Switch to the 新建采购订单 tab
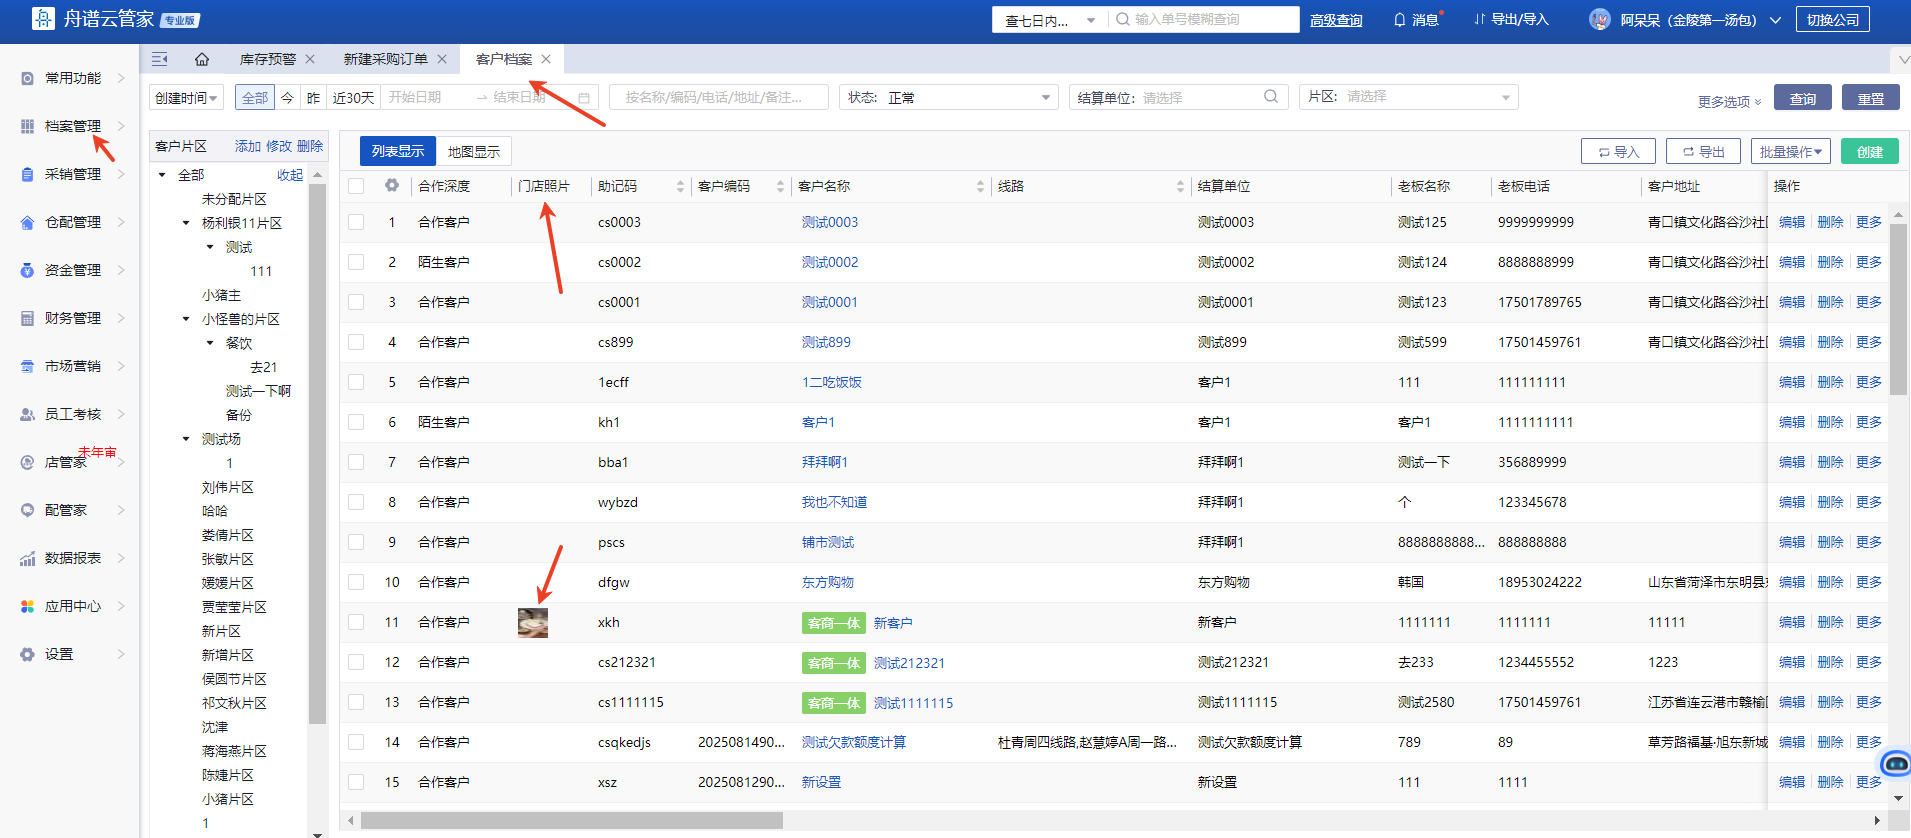1911x838 pixels. [x=385, y=59]
